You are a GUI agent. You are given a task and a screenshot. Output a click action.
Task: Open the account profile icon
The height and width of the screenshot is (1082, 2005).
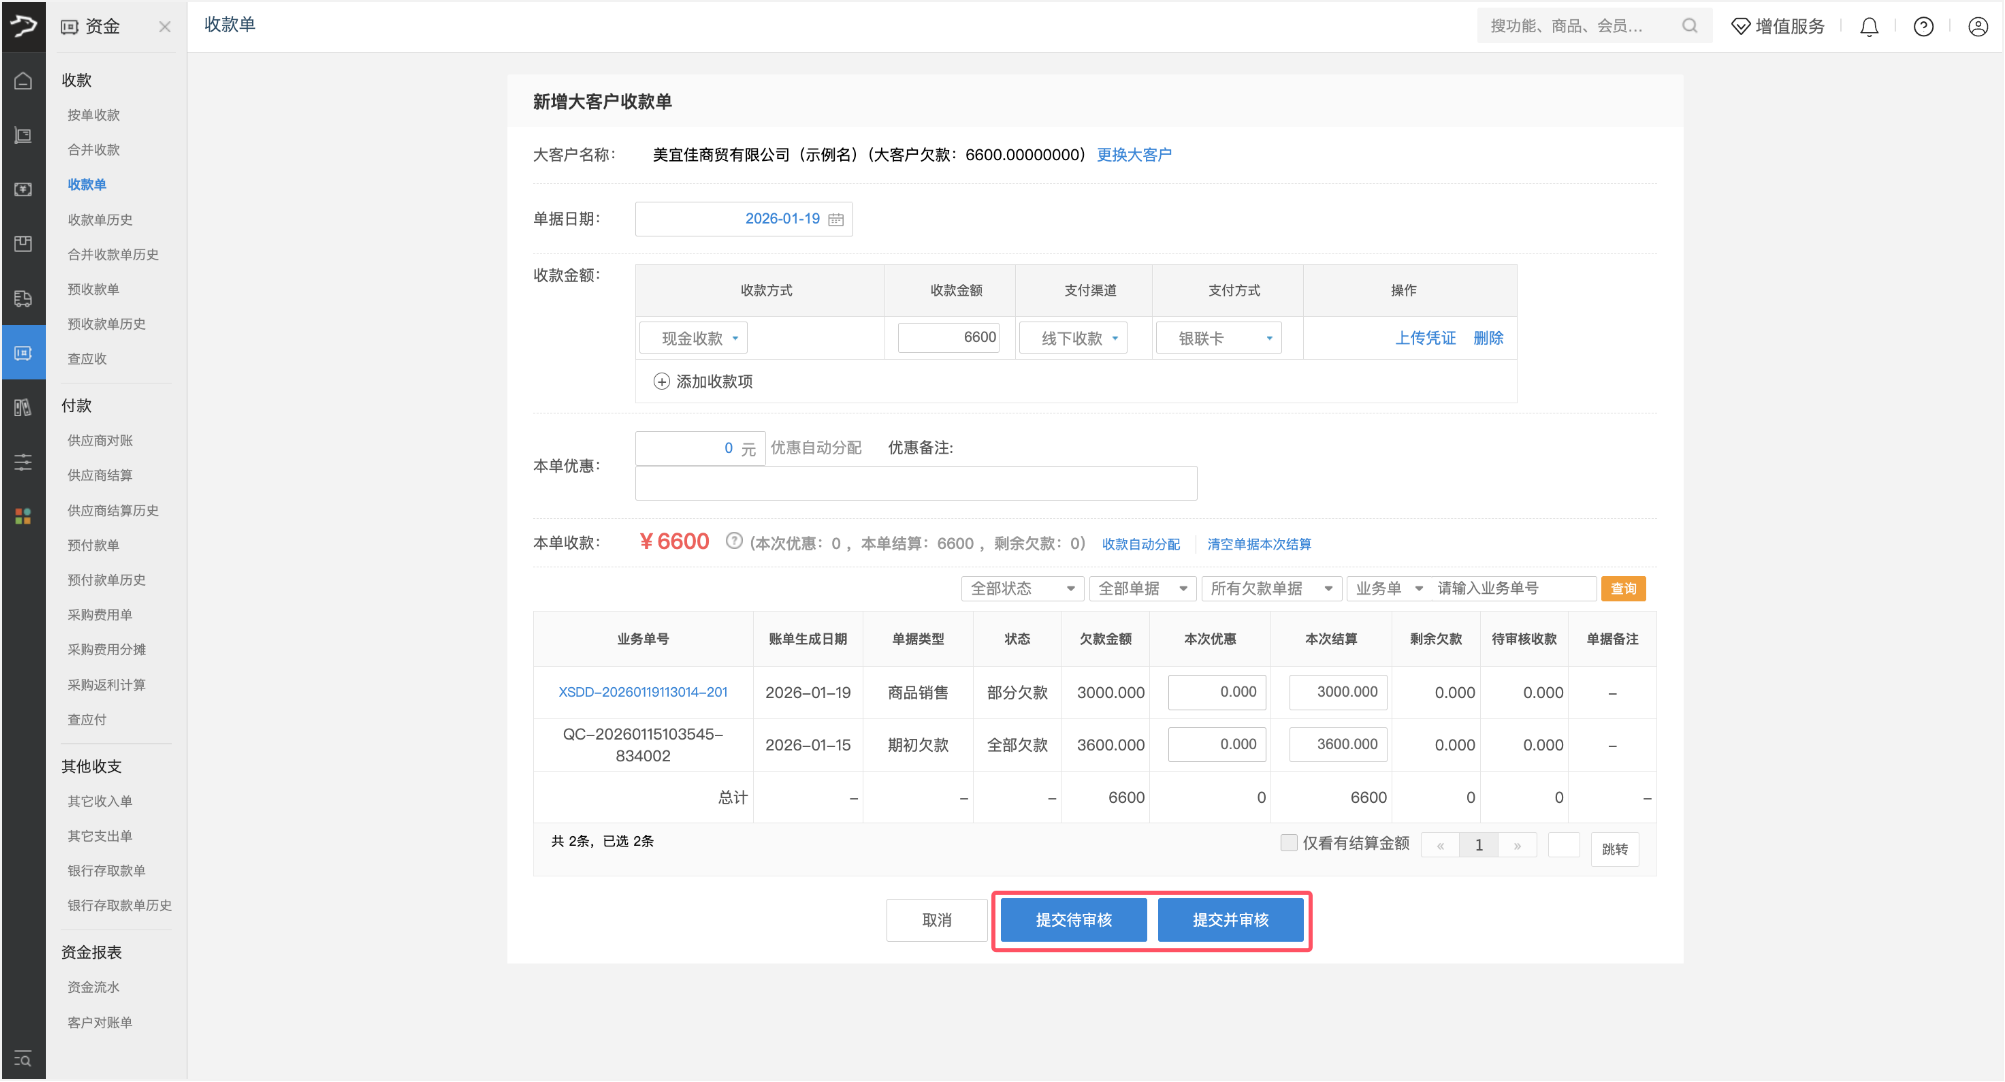click(x=1977, y=26)
